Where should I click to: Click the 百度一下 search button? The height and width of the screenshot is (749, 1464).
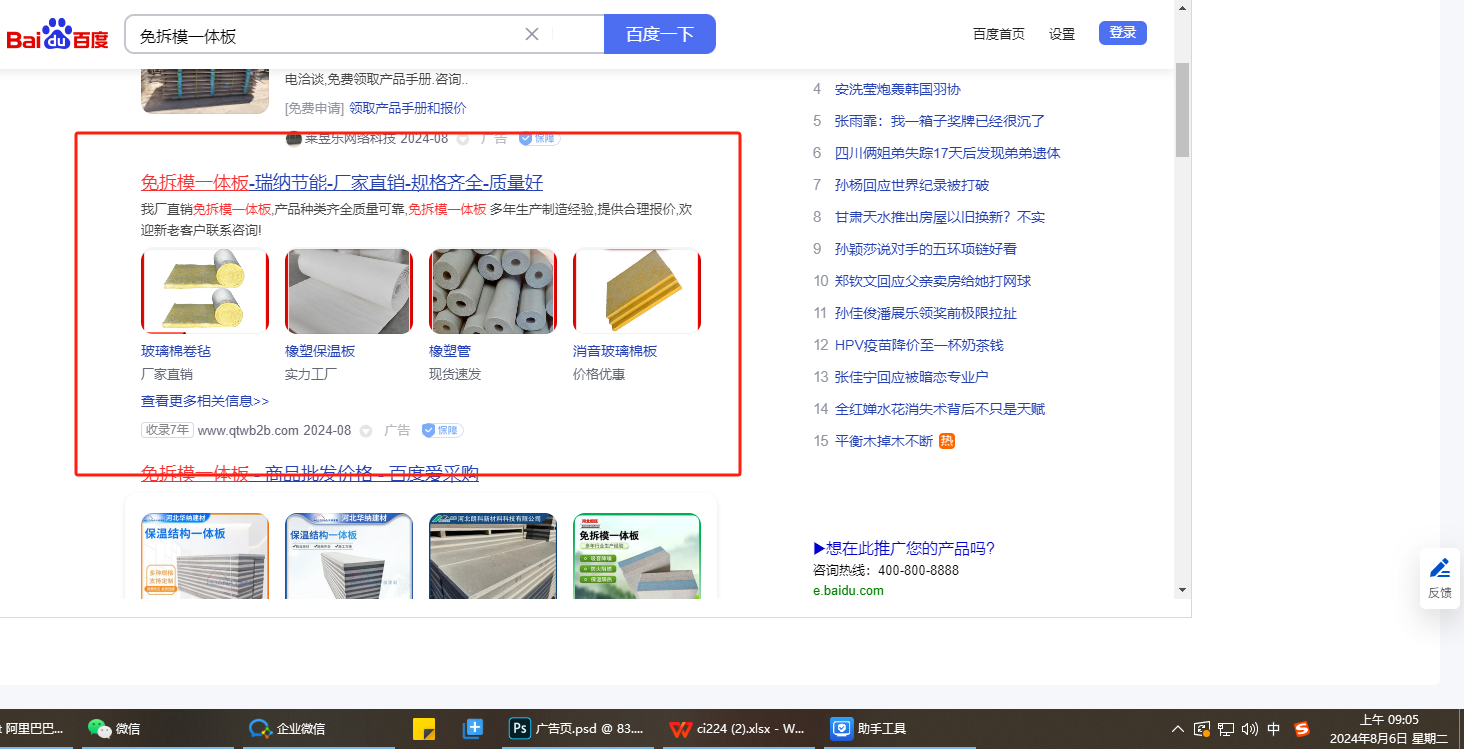point(660,34)
